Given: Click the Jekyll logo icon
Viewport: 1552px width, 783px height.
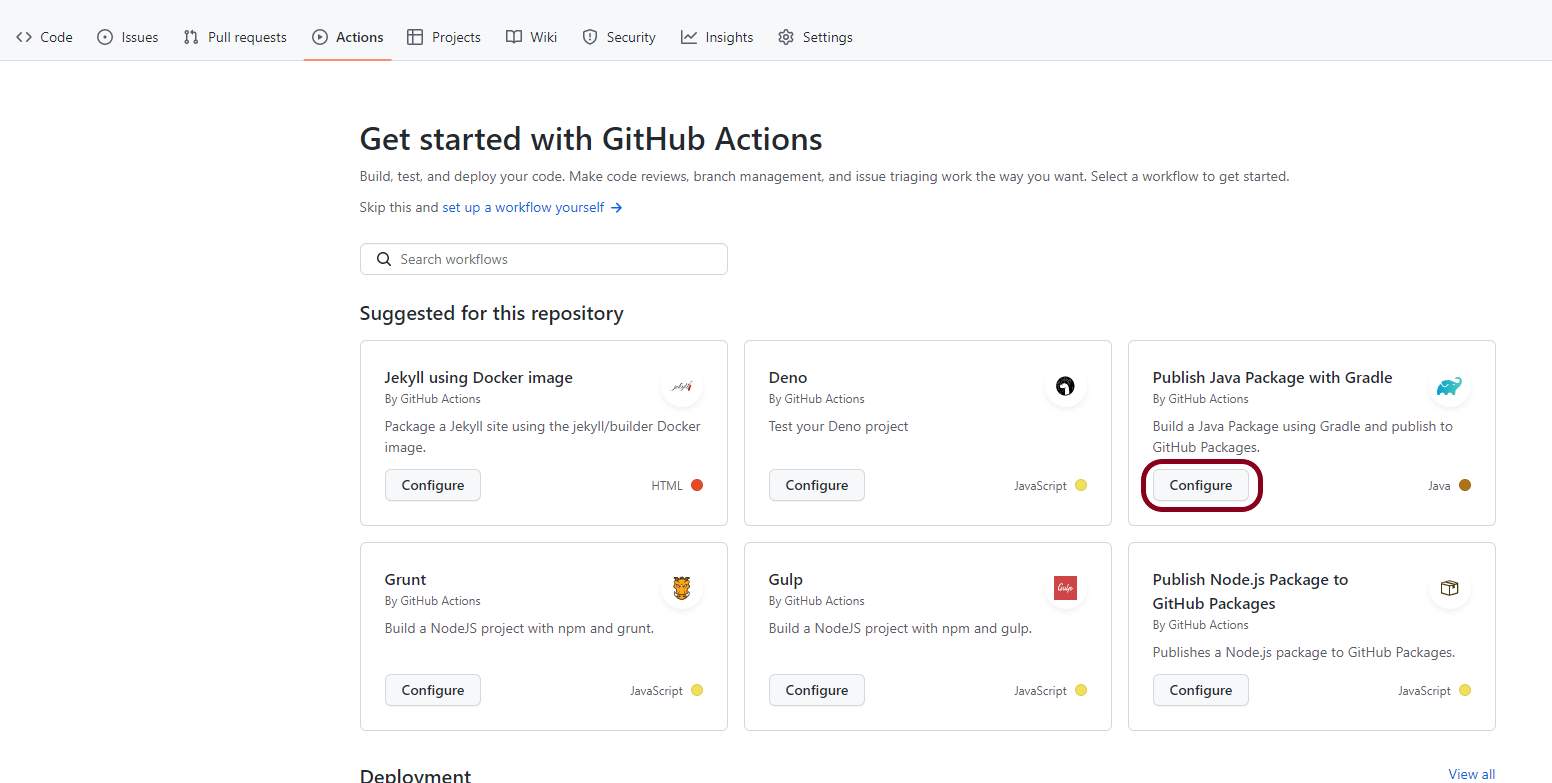Looking at the screenshot, I should (682, 386).
